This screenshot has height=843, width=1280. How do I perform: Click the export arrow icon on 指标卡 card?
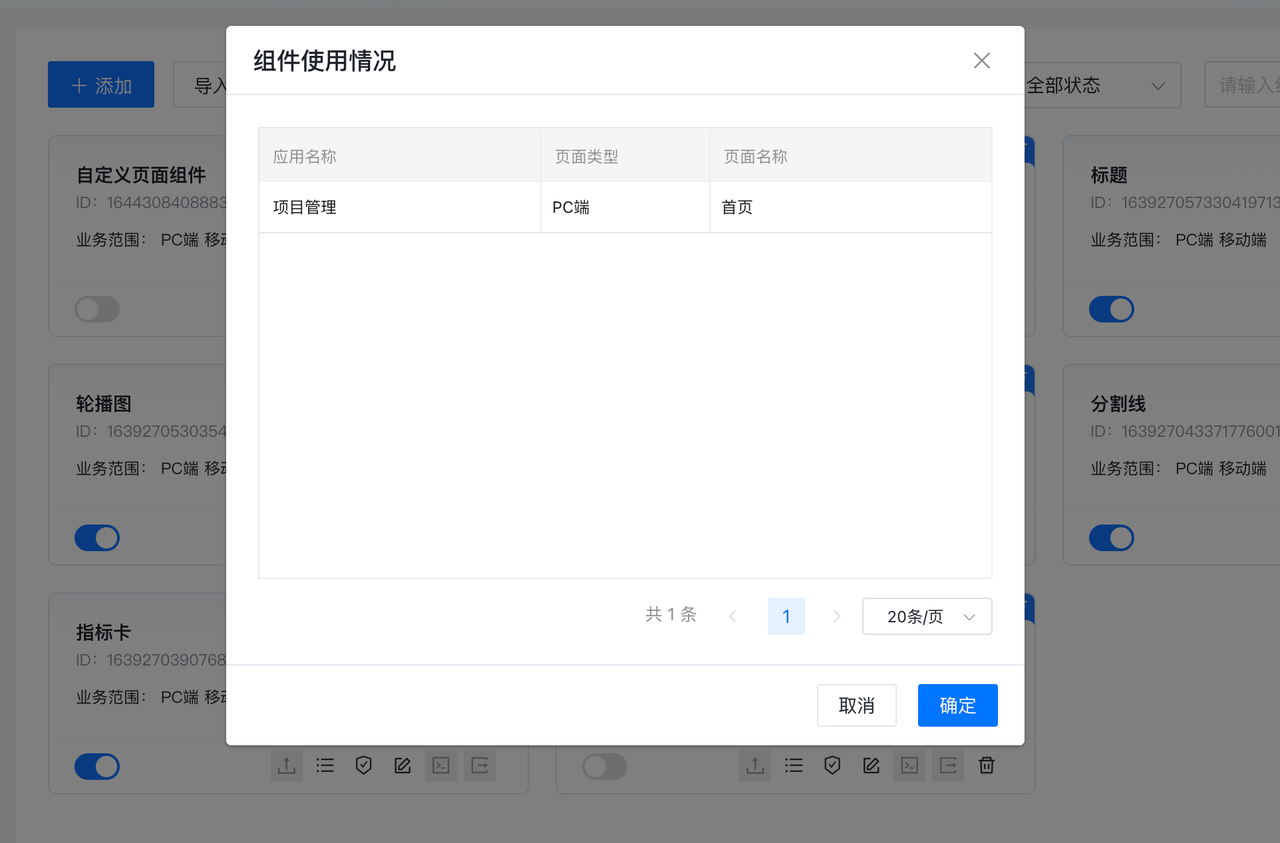(480, 766)
